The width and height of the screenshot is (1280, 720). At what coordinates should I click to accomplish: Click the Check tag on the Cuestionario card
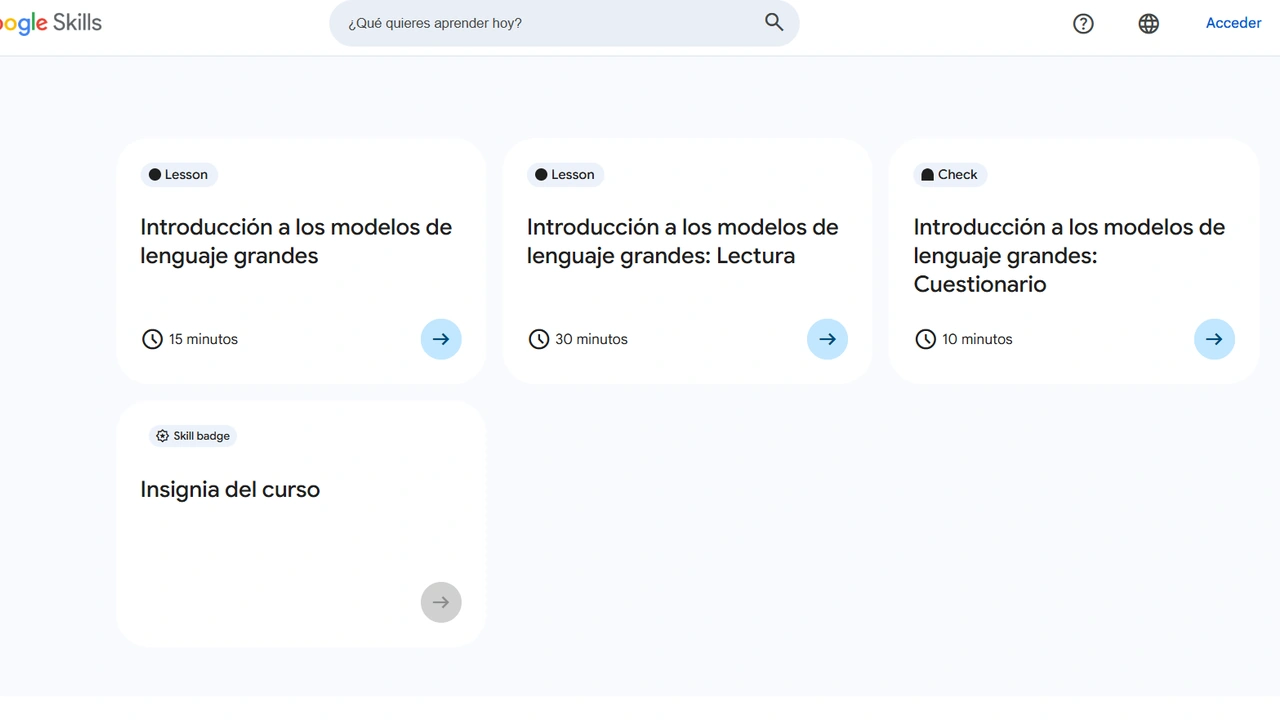[949, 174]
